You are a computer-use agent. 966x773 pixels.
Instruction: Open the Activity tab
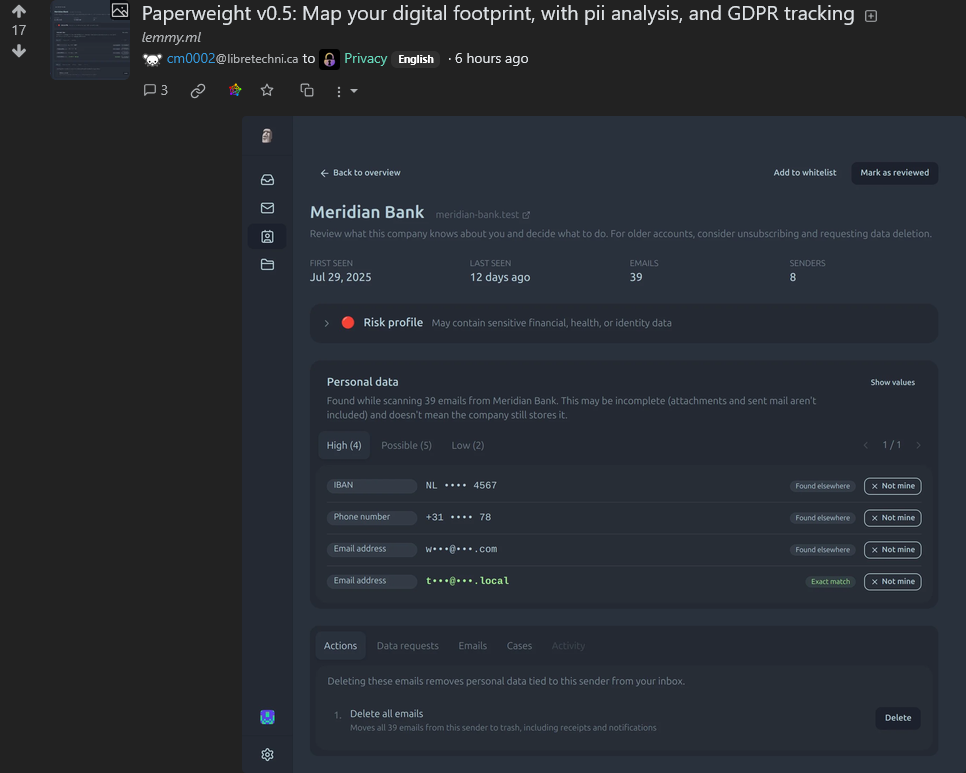[568, 646]
